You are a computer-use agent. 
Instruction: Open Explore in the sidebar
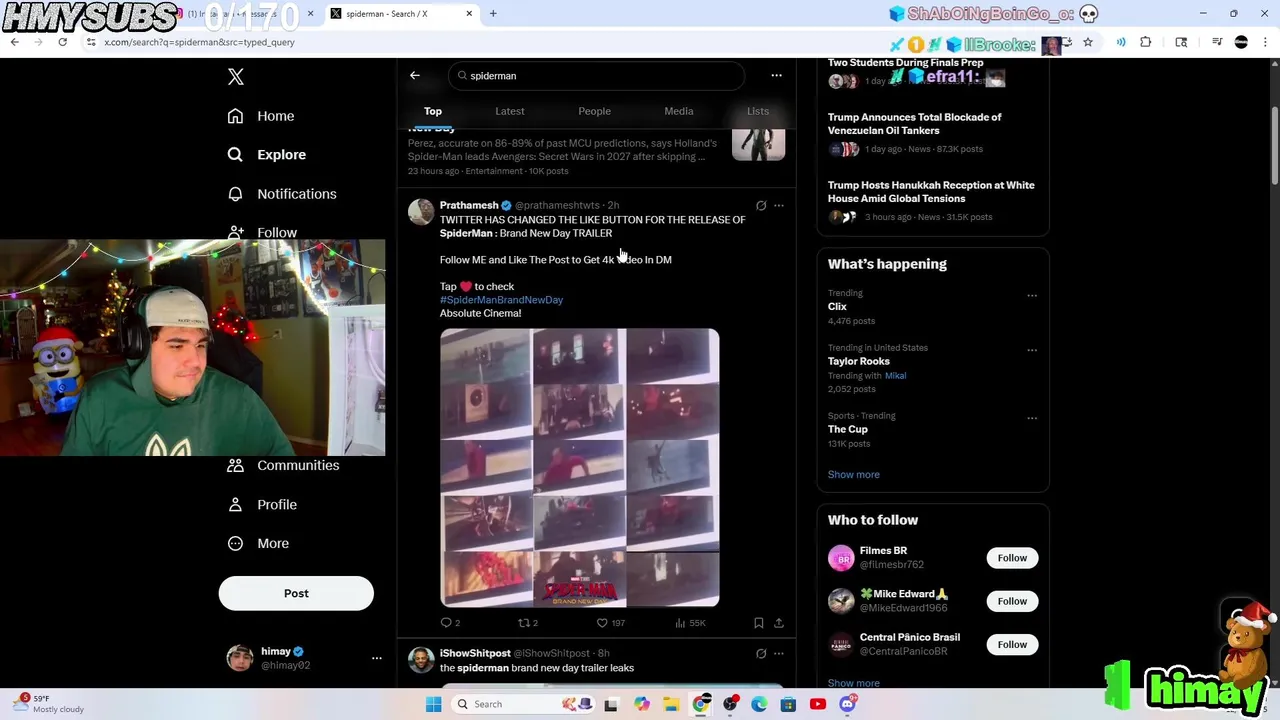(x=267, y=155)
